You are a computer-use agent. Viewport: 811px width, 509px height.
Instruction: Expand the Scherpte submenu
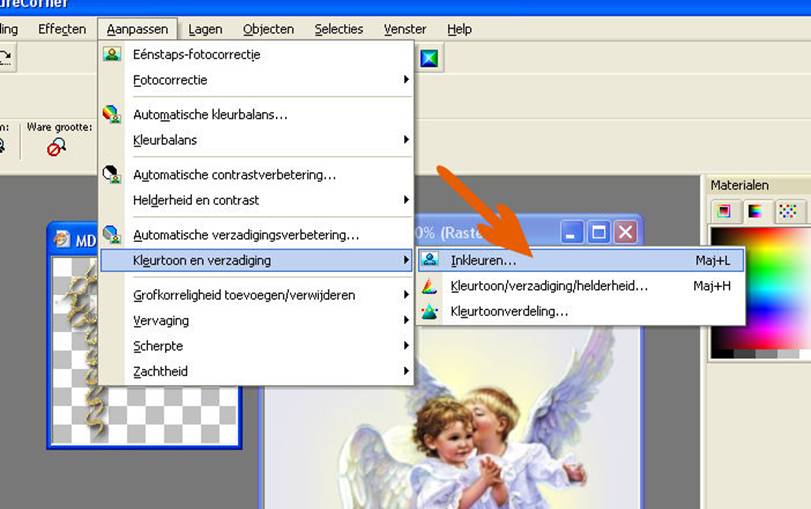coord(257,346)
